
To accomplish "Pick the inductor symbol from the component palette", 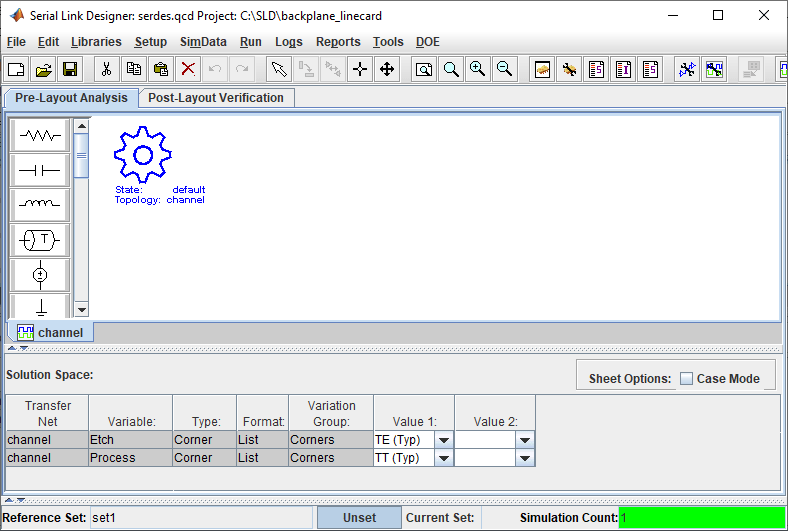I will coord(40,205).
